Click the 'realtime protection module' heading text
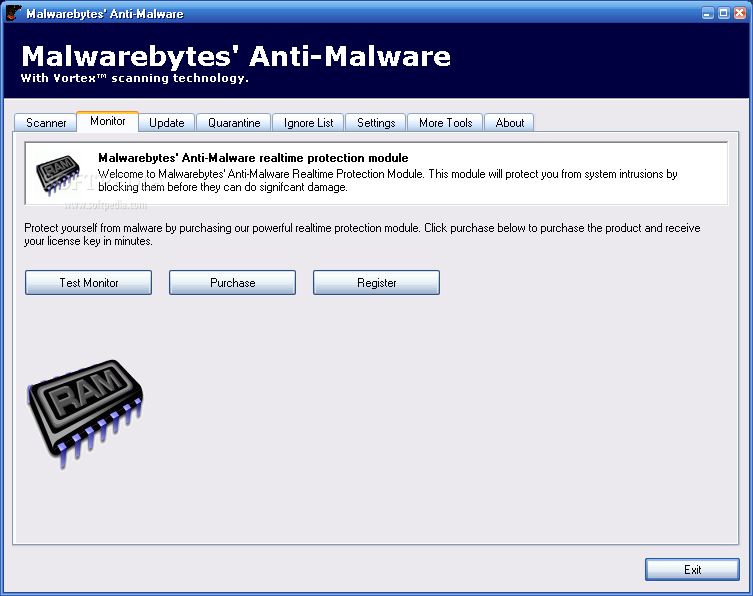Image resolution: width=753 pixels, height=596 pixels. pos(253,158)
